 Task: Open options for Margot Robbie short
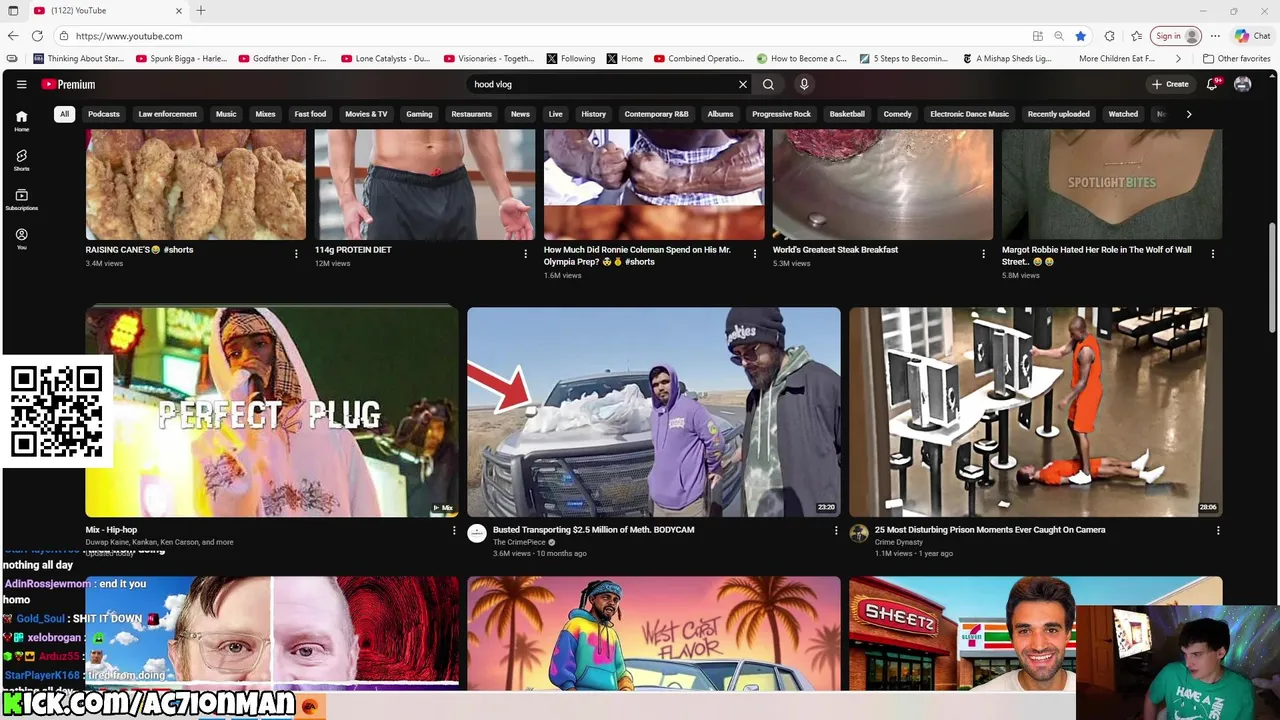click(x=1213, y=254)
